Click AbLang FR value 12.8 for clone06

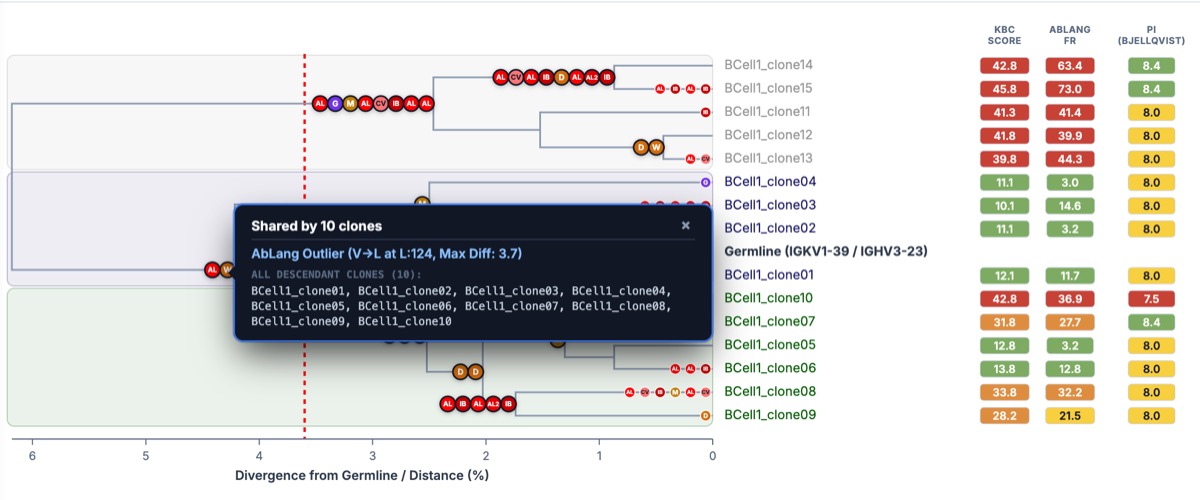pos(1071,368)
